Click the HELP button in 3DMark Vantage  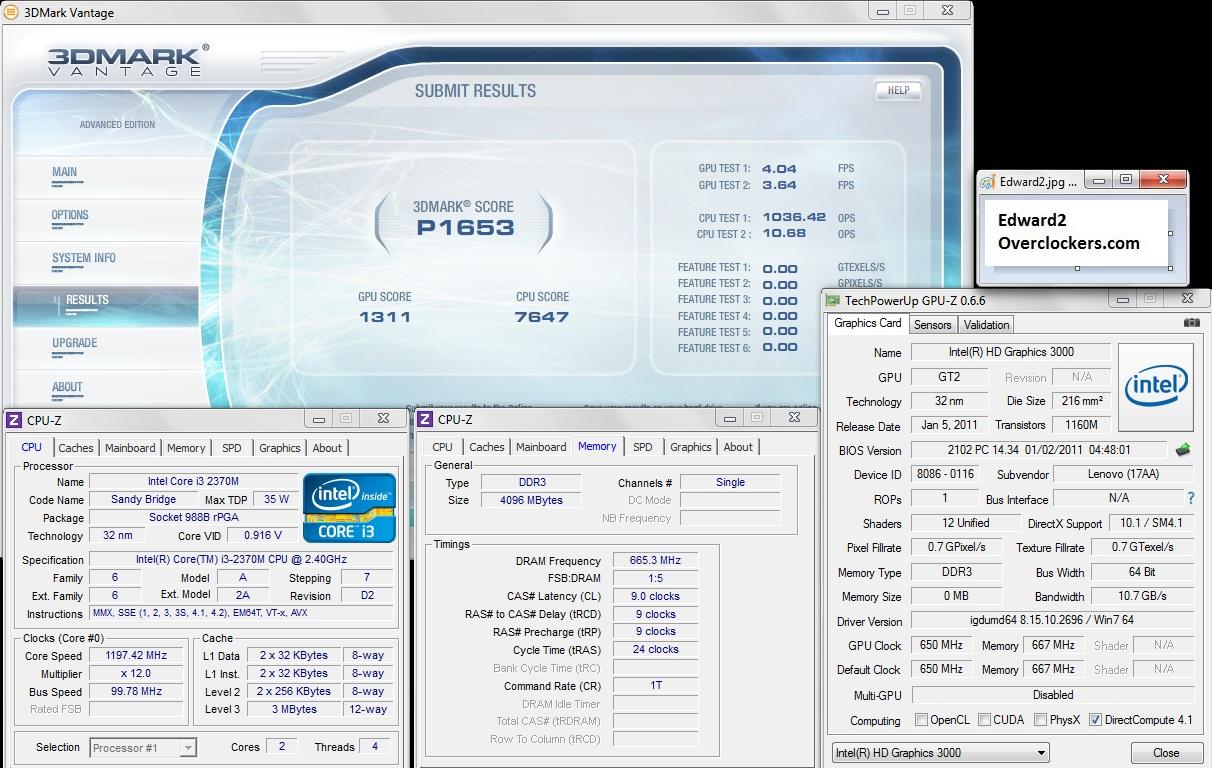click(x=898, y=90)
